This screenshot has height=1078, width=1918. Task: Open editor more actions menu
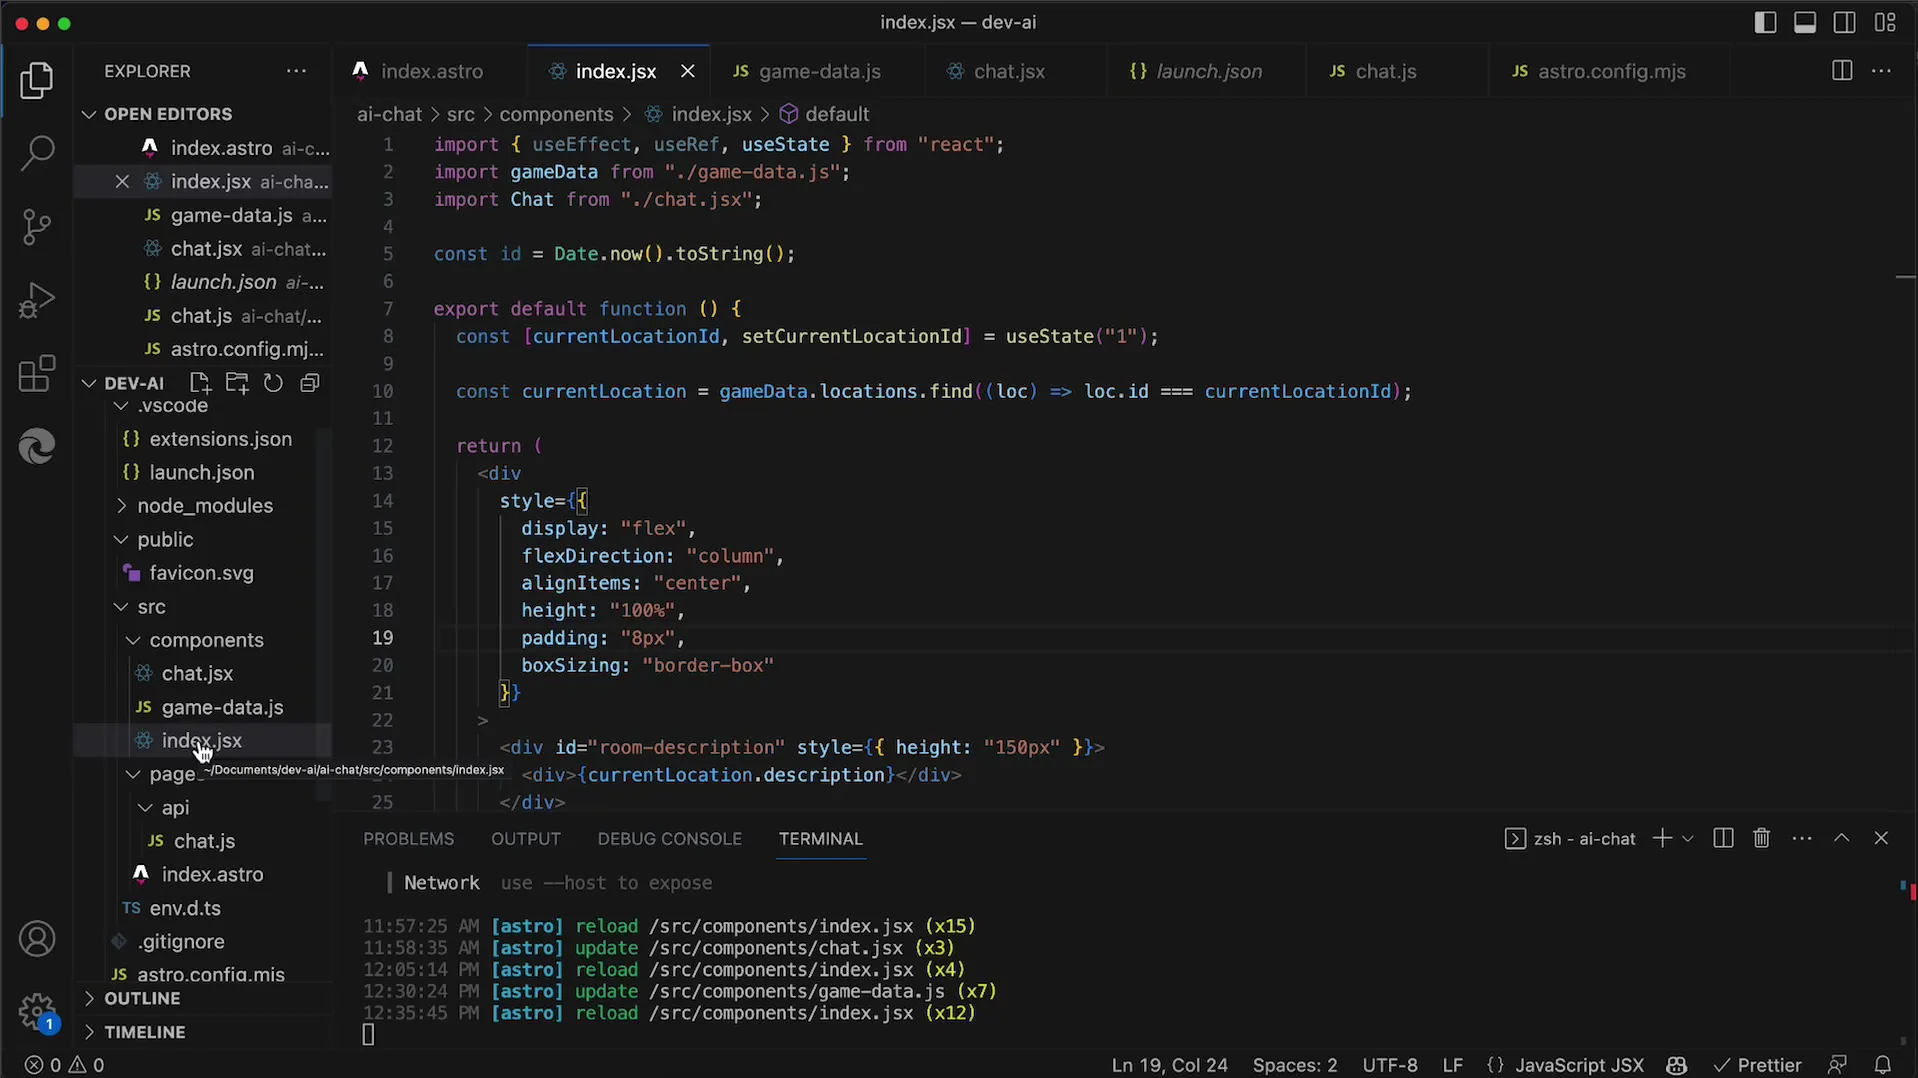click(x=1881, y=71)
